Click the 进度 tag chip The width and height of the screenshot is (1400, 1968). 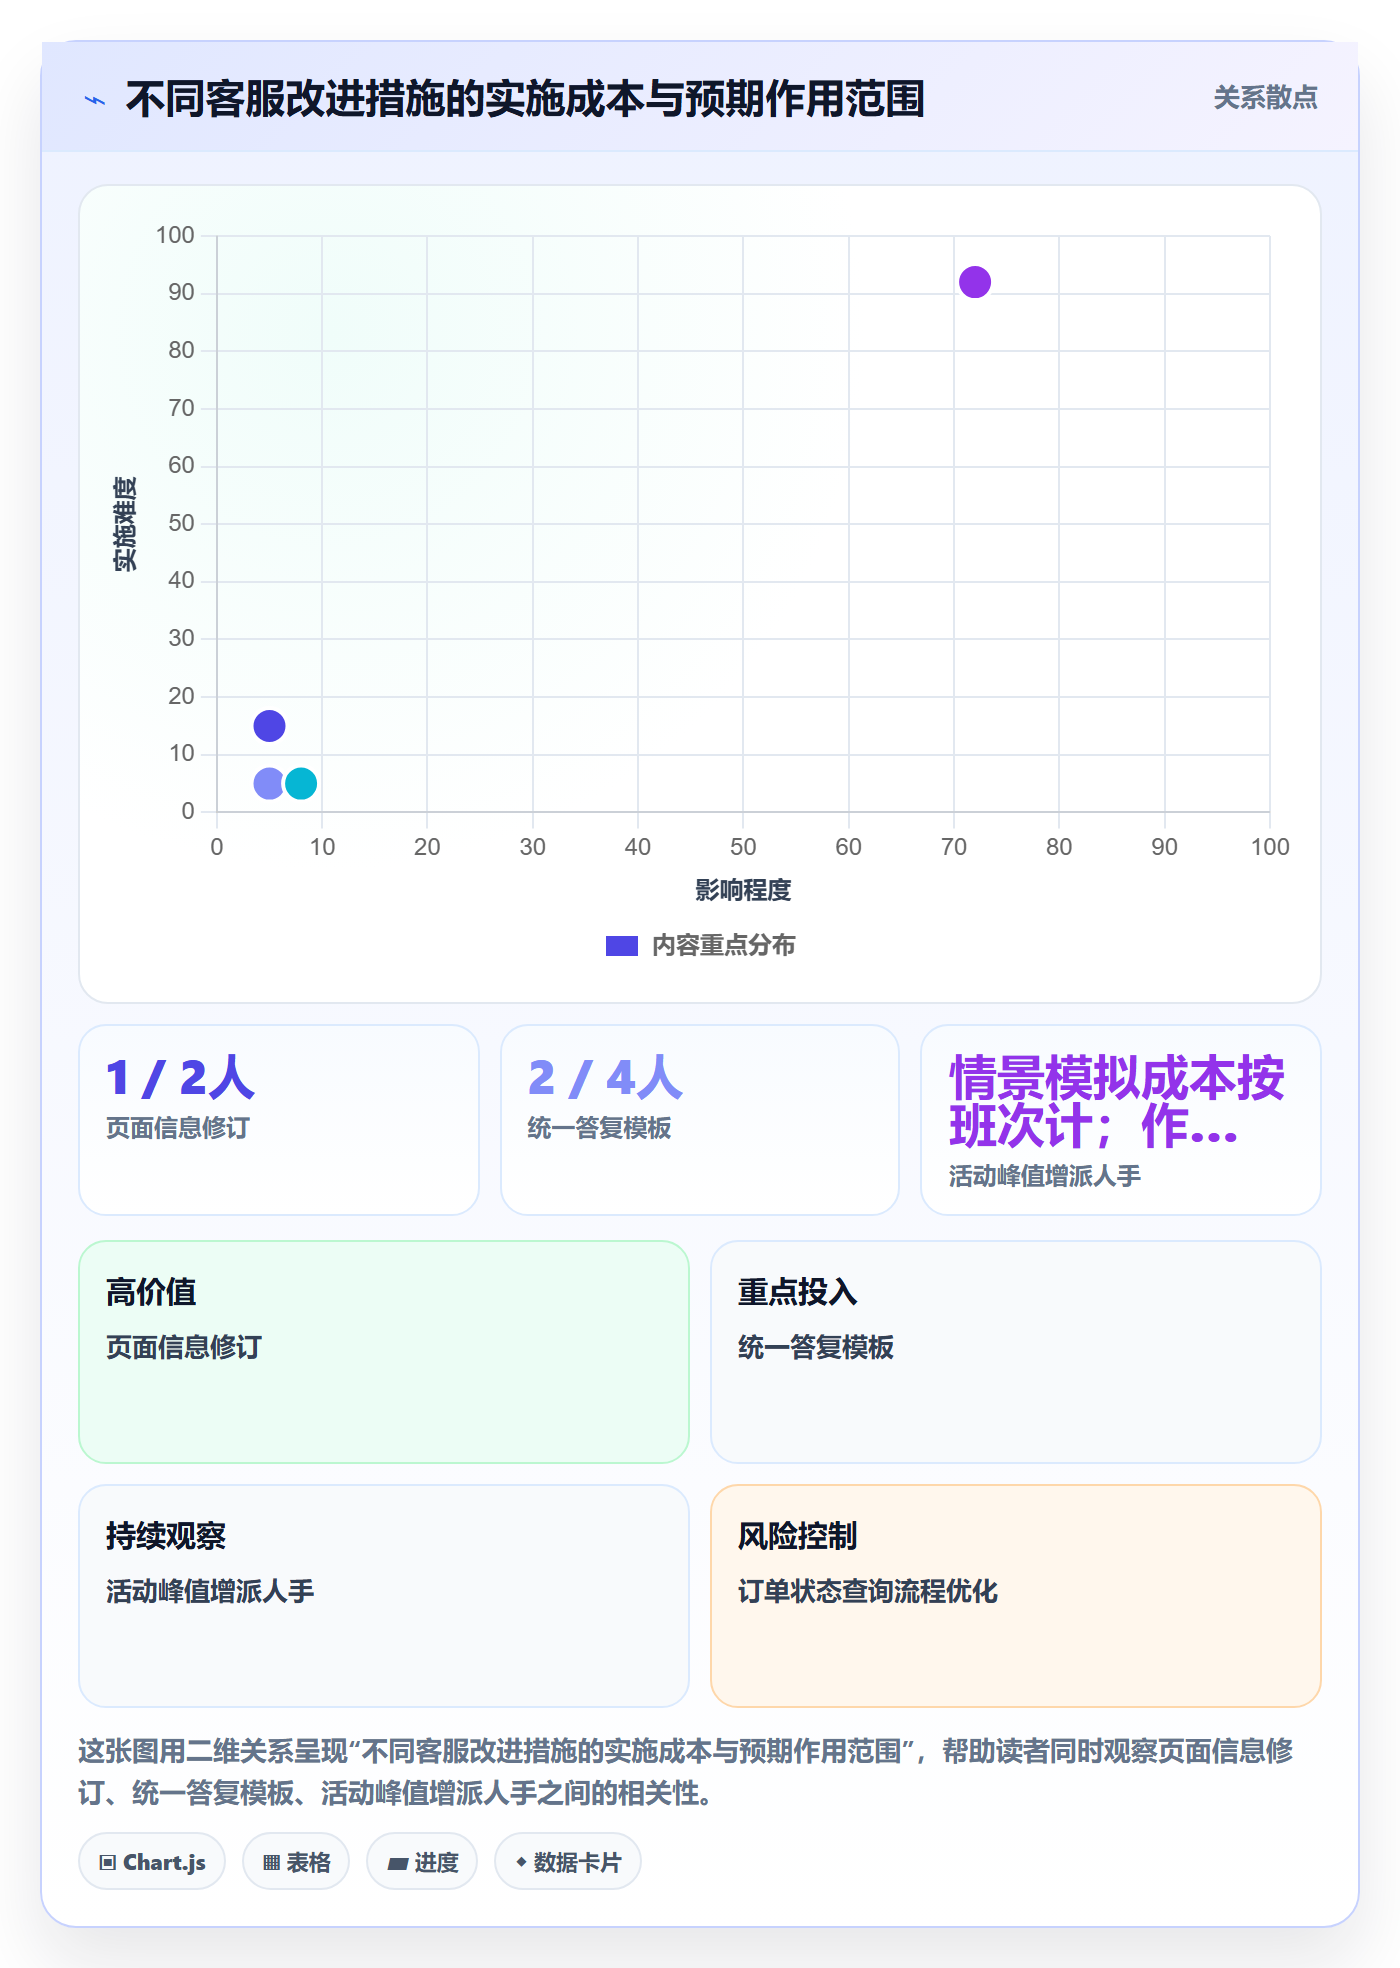(422, 1862)
